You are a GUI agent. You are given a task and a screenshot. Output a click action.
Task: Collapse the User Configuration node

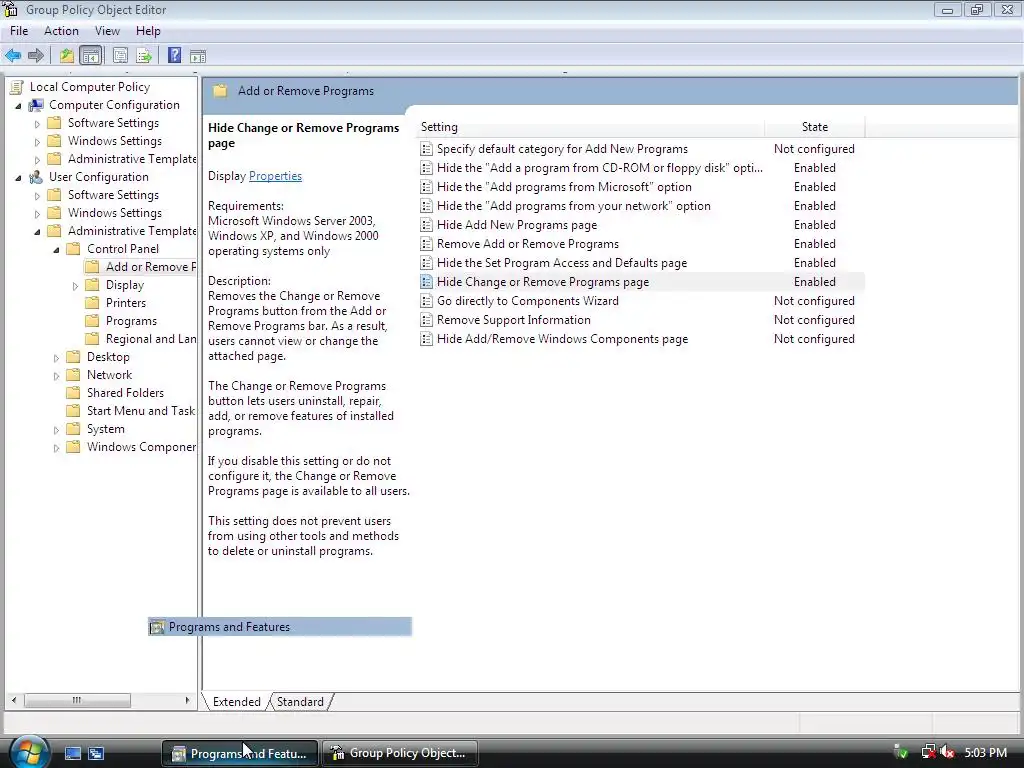pos(18,177)
